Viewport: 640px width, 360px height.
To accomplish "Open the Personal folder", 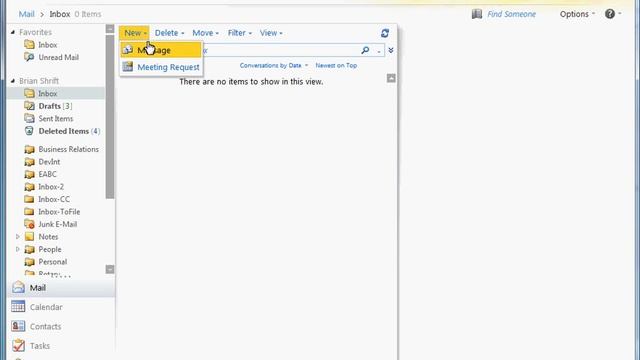I will (x=53, y=262).
